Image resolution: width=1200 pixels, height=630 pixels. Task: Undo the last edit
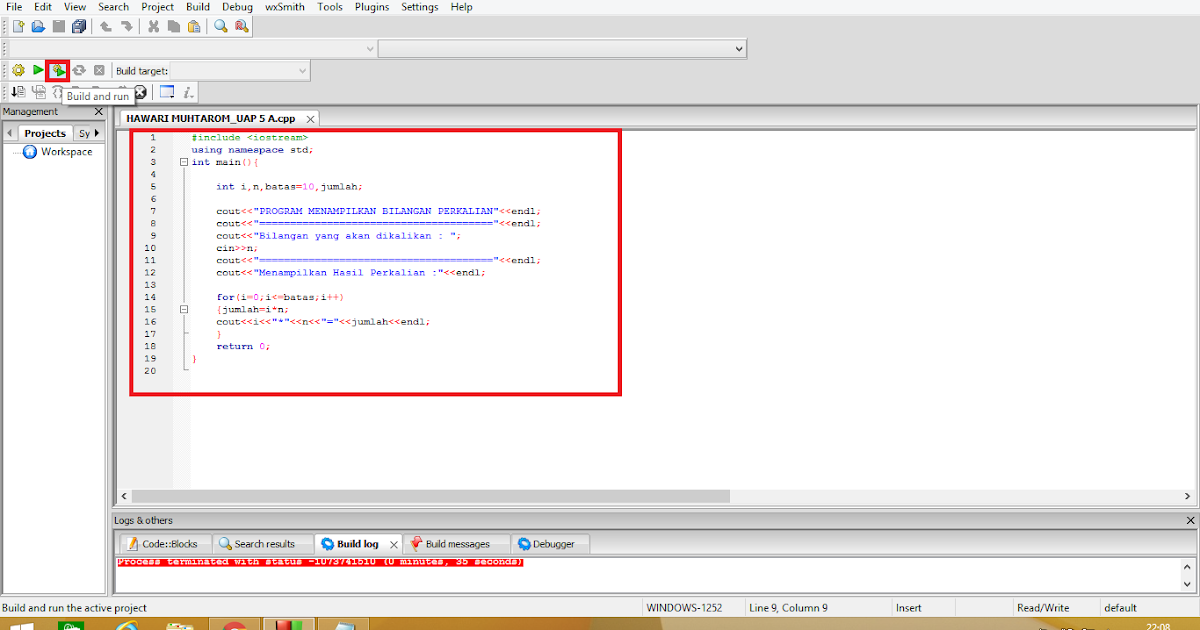pos(105,27)
